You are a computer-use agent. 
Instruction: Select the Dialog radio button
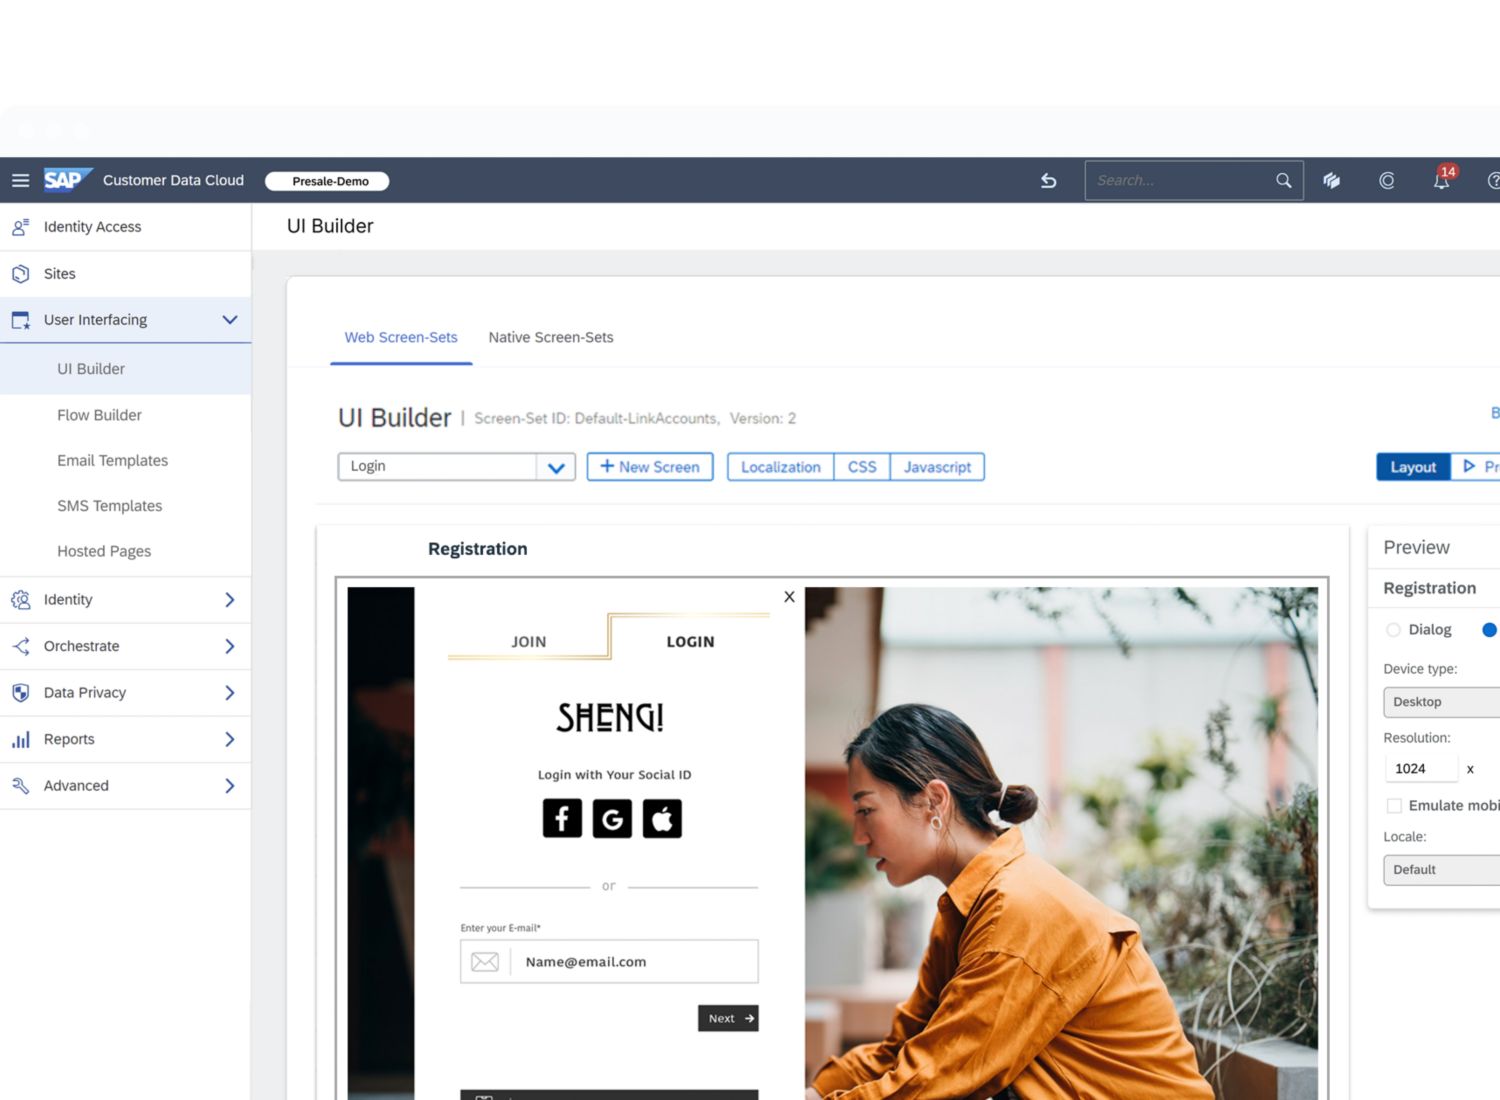tap(1393, 630)
